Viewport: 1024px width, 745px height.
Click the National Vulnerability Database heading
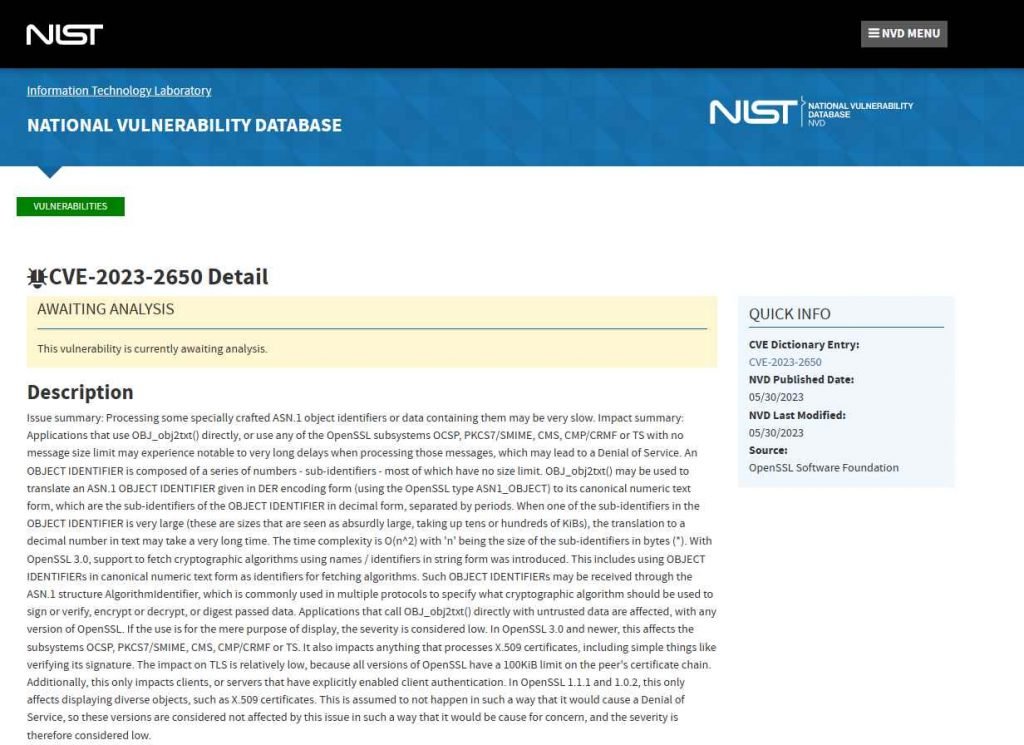point(184,125)
